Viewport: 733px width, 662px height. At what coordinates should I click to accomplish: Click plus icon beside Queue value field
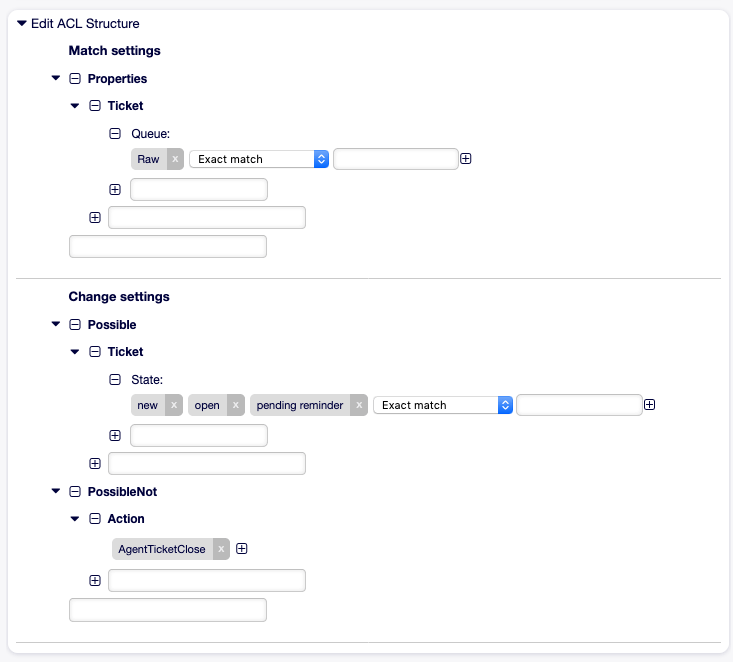[466, 159]
